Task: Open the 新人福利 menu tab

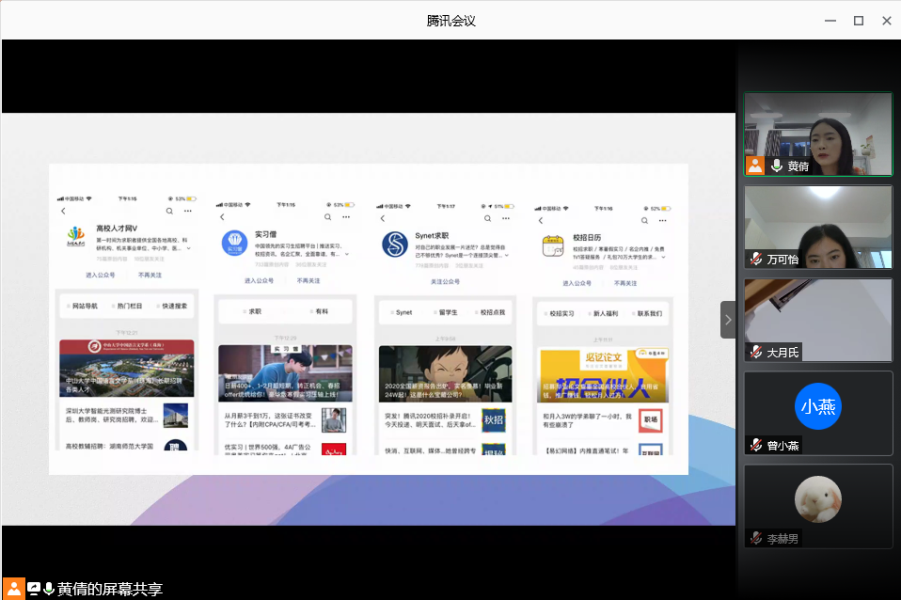Action: (603, 314)
